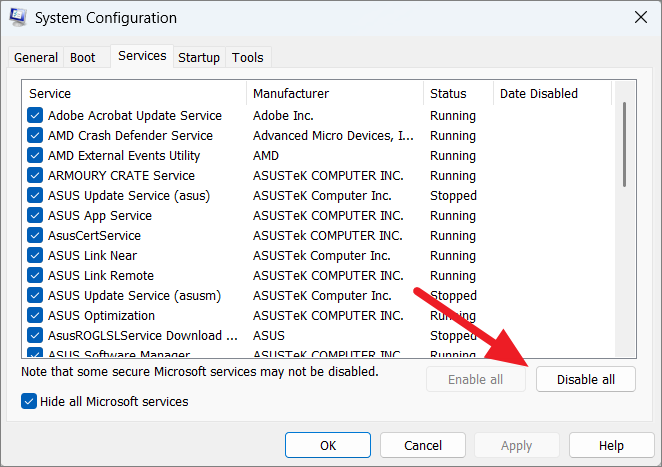This screenshot has width=662, height=467.
Task: Select 'ASUS Update Service (asusm)' entry
Action: point(134,296)
